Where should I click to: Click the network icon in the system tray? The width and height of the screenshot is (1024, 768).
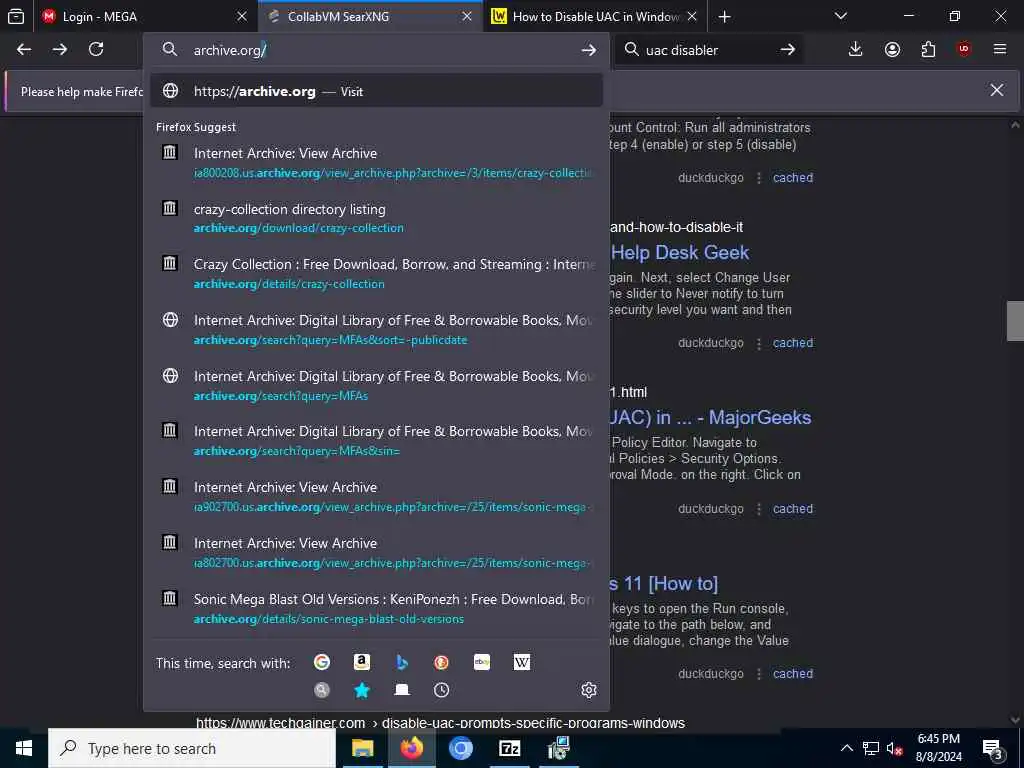coord(871,748)
